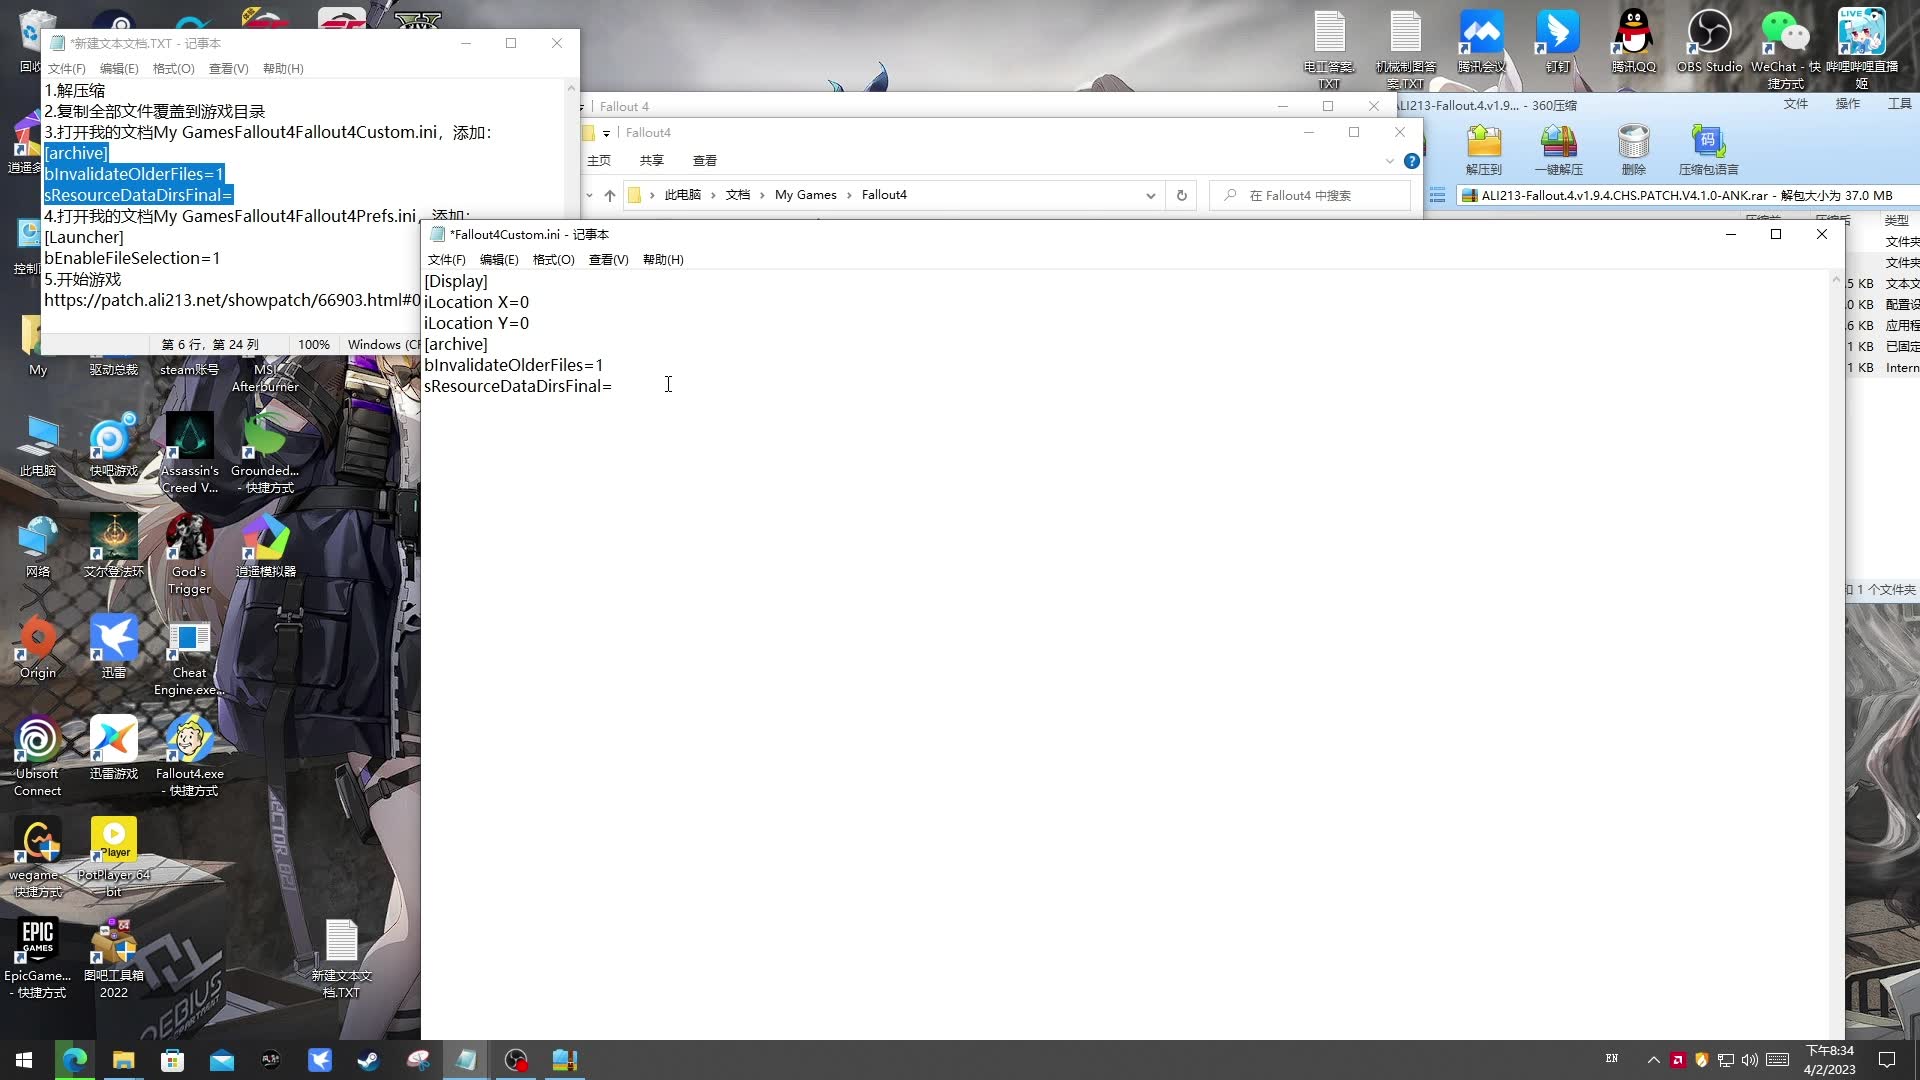Go up one folder level in explorer
This screenshot has width=1920, height=1080.
tap(610, 195)
